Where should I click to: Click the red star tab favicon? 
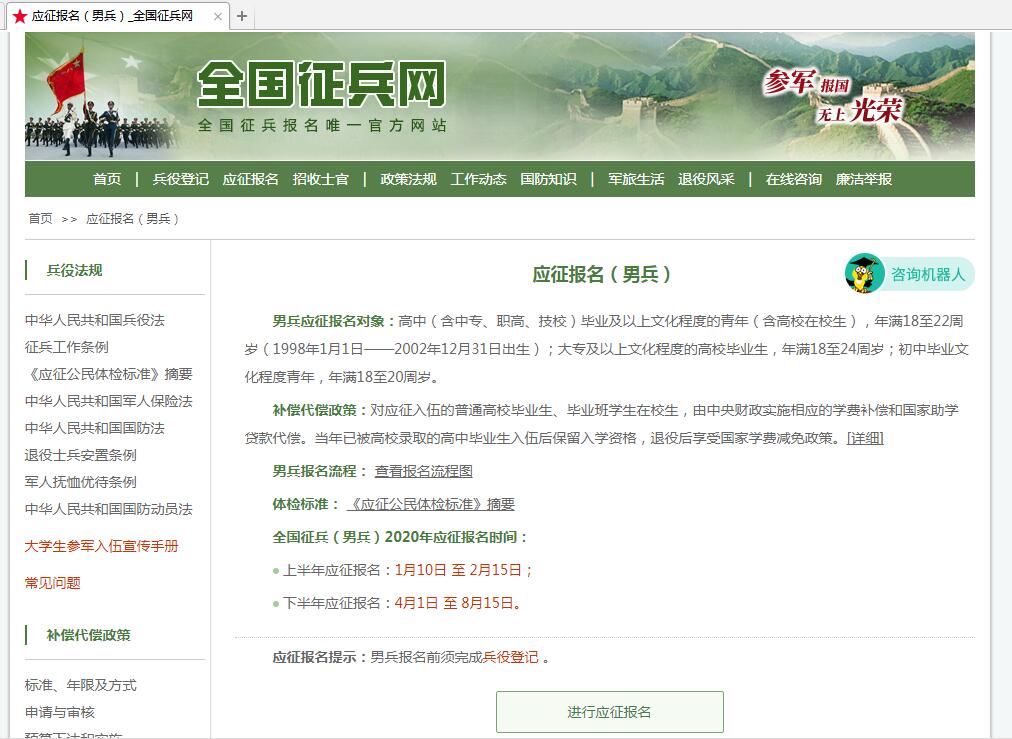[20, 16]
